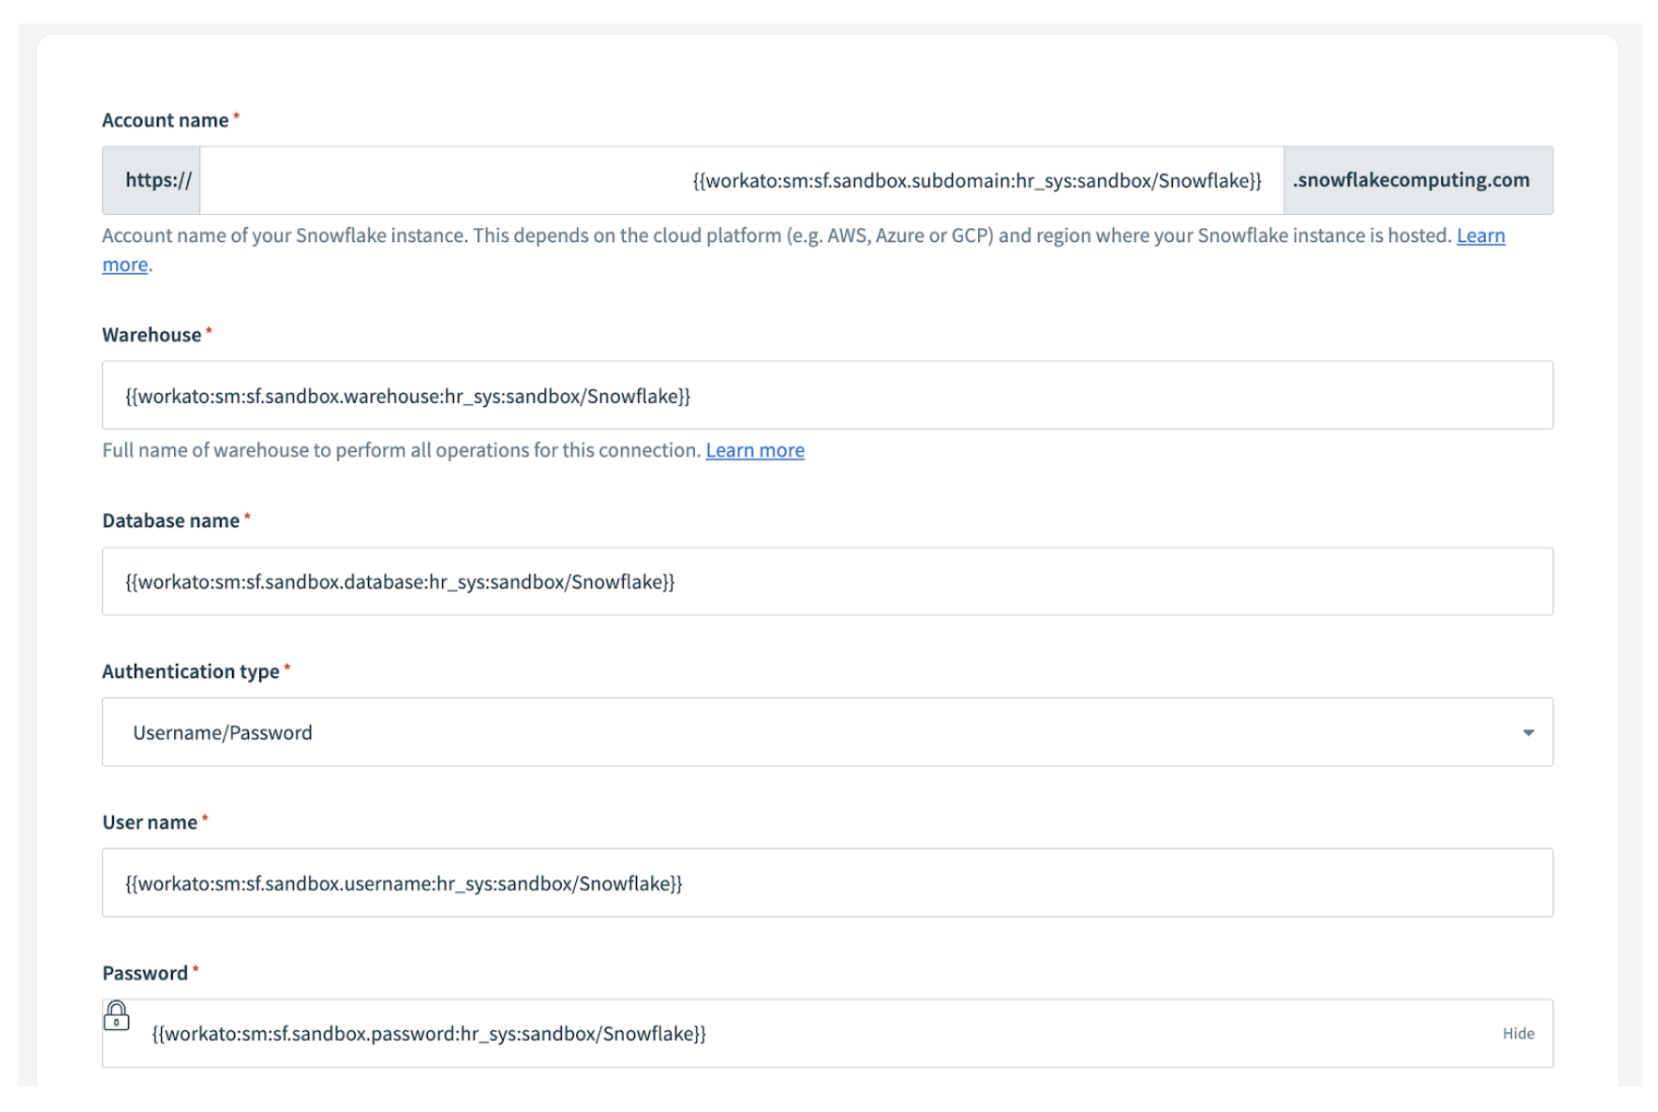
Task: Click the required asterisk next to Password
Action: pos(197,968)
